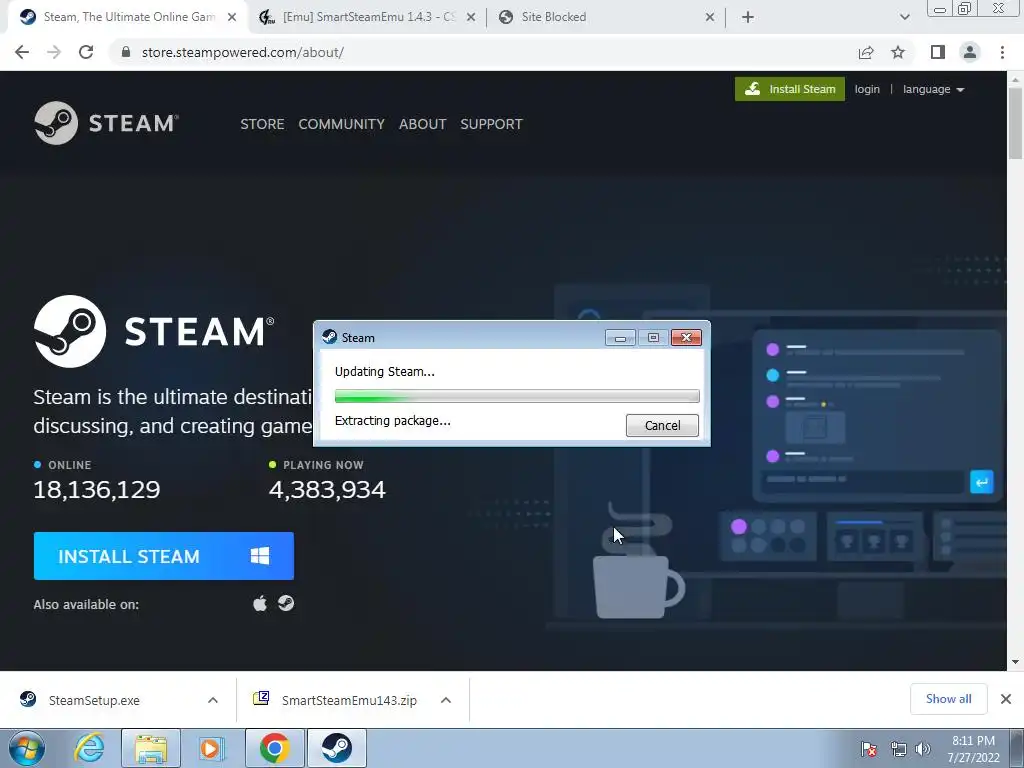Click the Apple macOS download icon
1024x768 pixels.
tap(260, 603)
